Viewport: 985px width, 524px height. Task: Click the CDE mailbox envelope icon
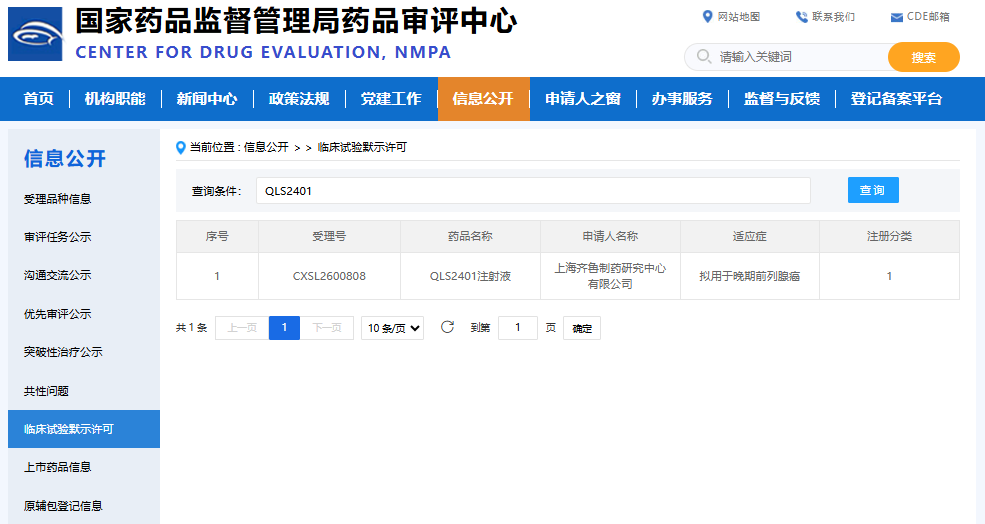pyautogui.click(x=896, y=18)
